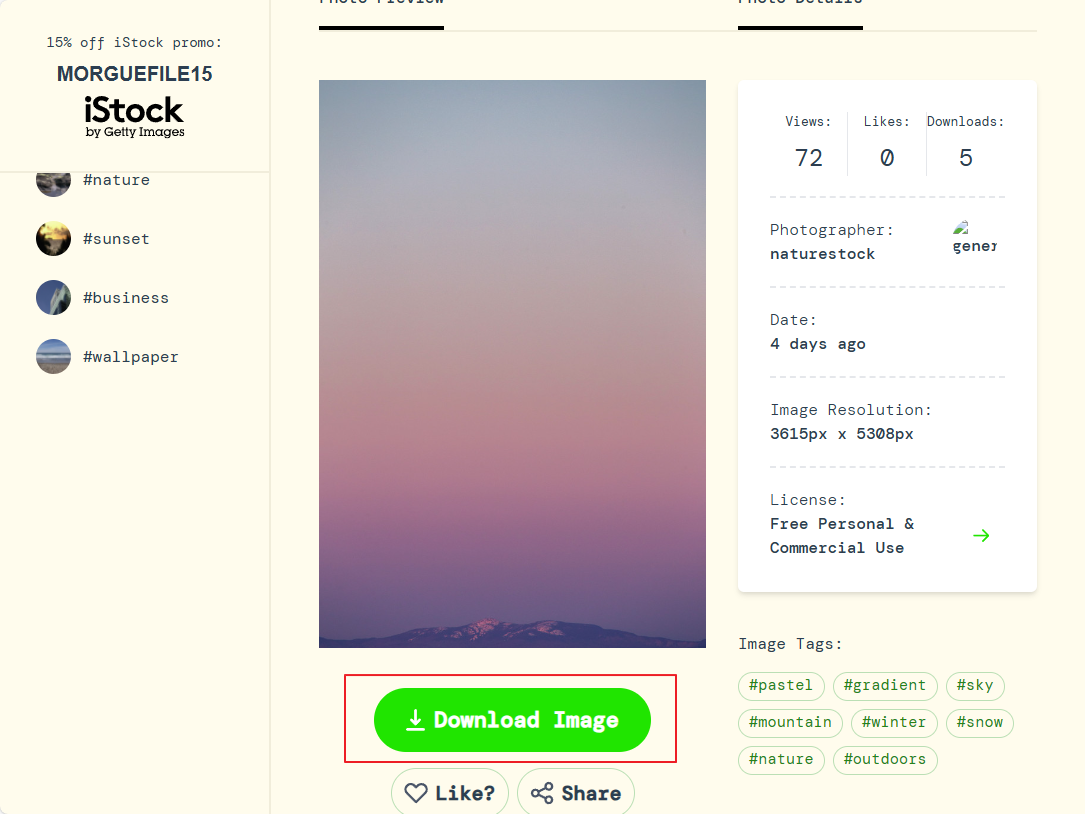The width and height of the screenshot is (1085, 814).
Task: Open the nature tag circular thumbnail
Action: 53,183
